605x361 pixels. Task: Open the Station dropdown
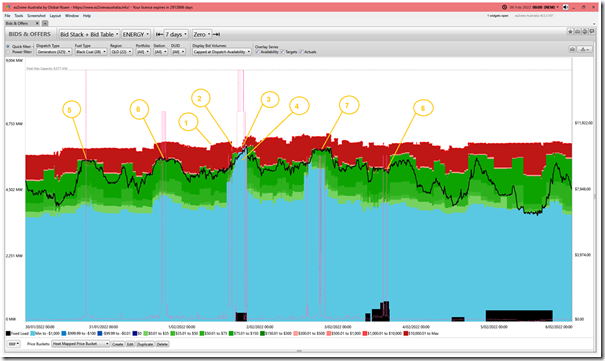(x=161, y=52)
